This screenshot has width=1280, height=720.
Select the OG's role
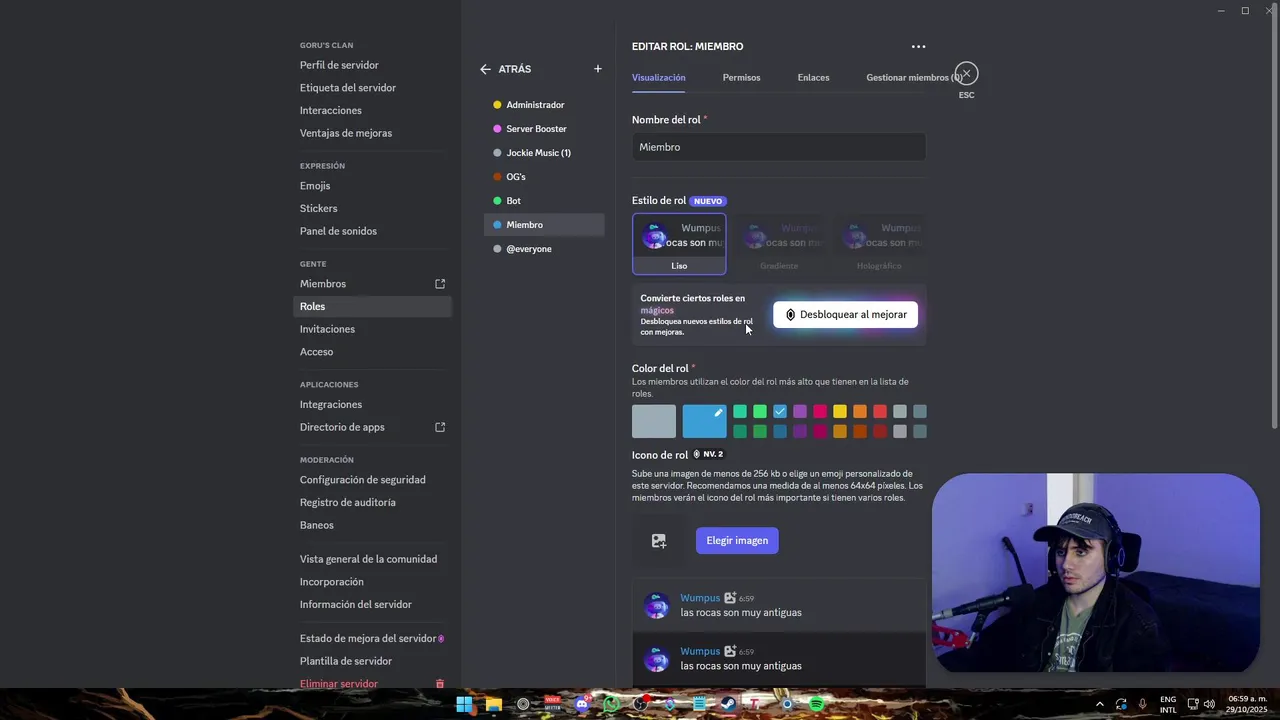point(544,177)
